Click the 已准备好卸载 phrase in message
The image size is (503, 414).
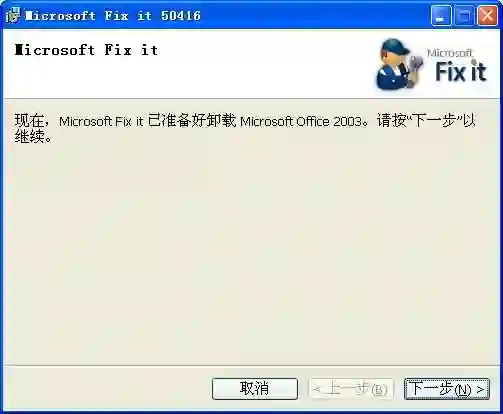[x=192, y=120]
